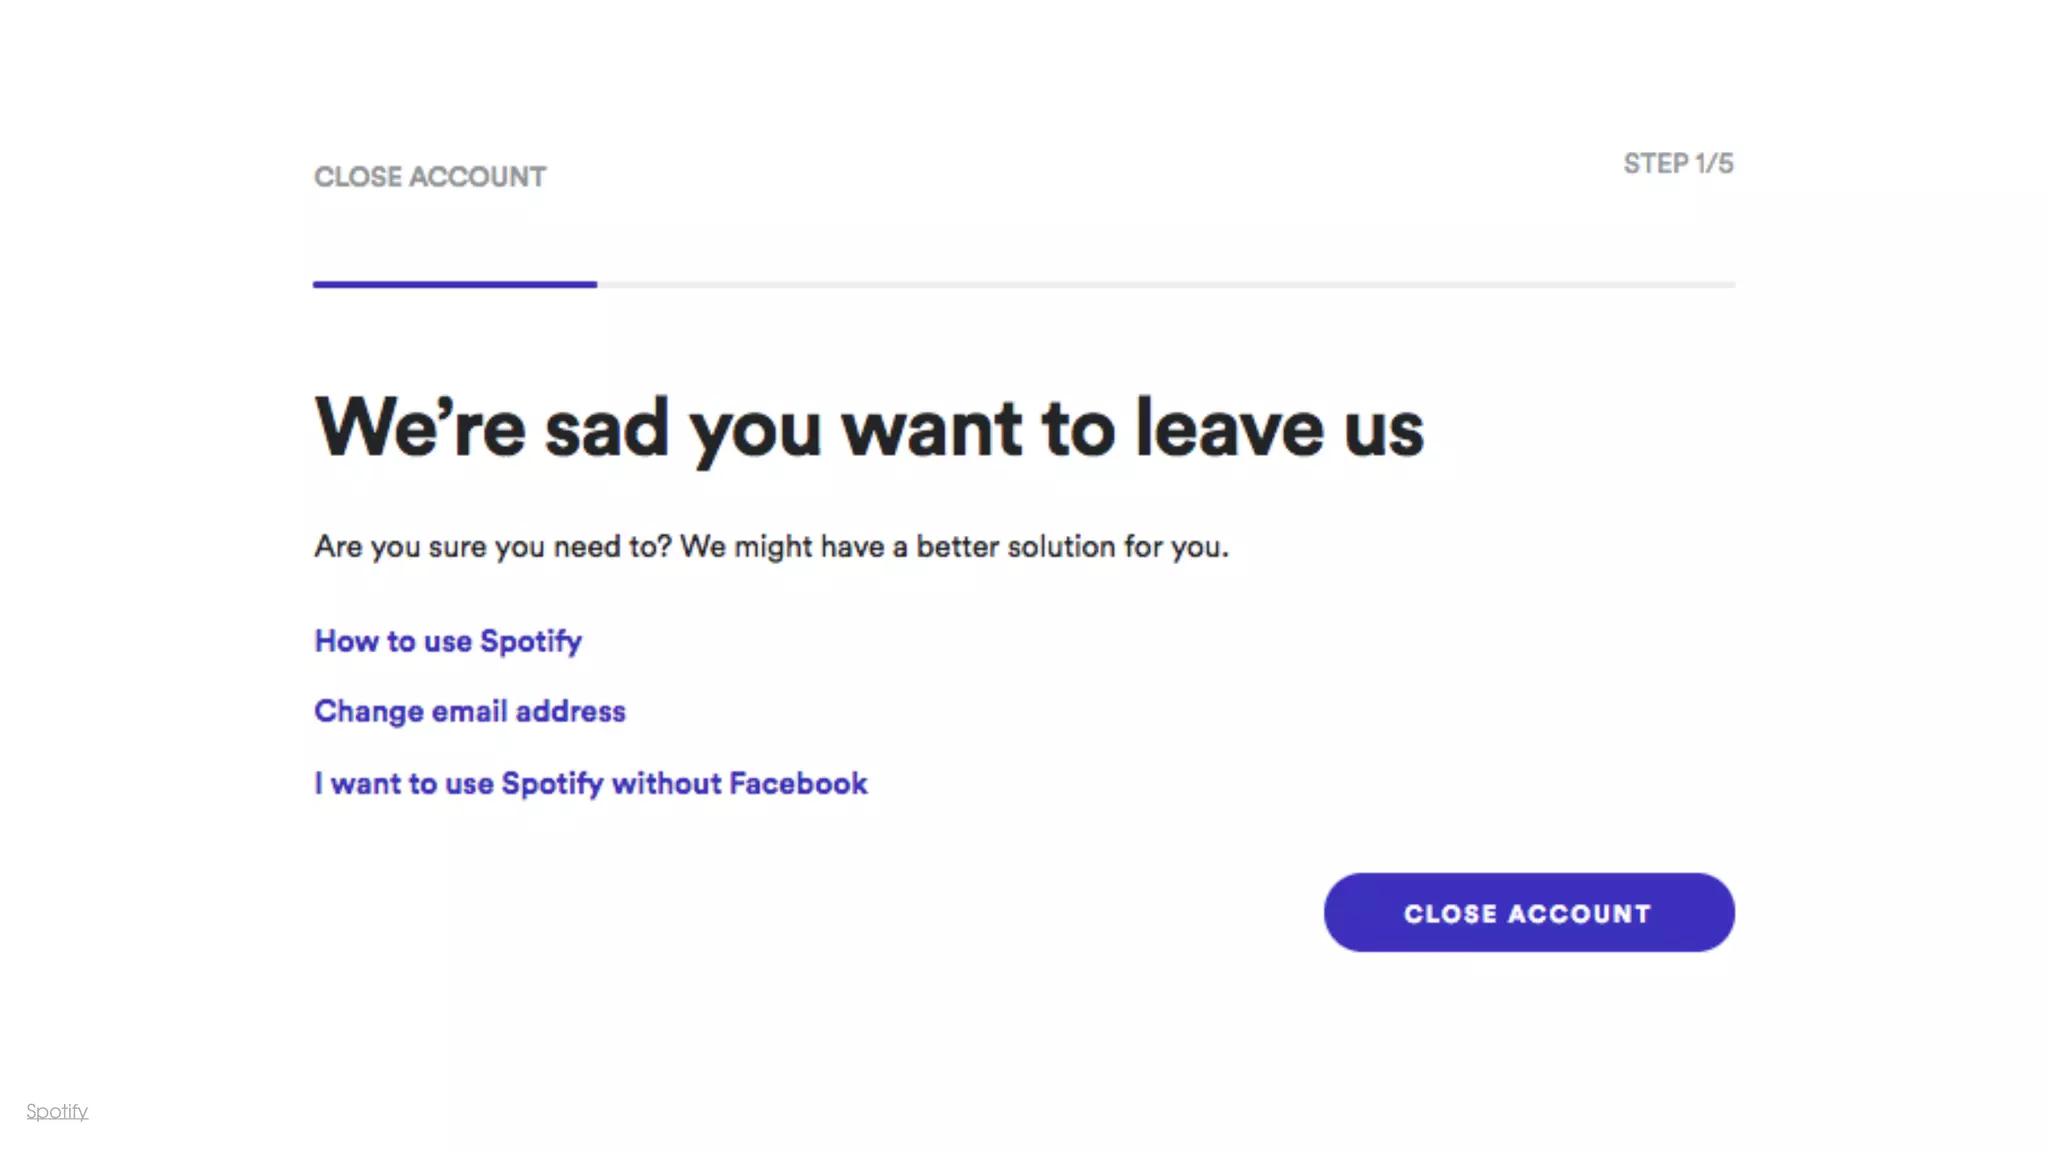Get help learning how to use Spotify

448,641
